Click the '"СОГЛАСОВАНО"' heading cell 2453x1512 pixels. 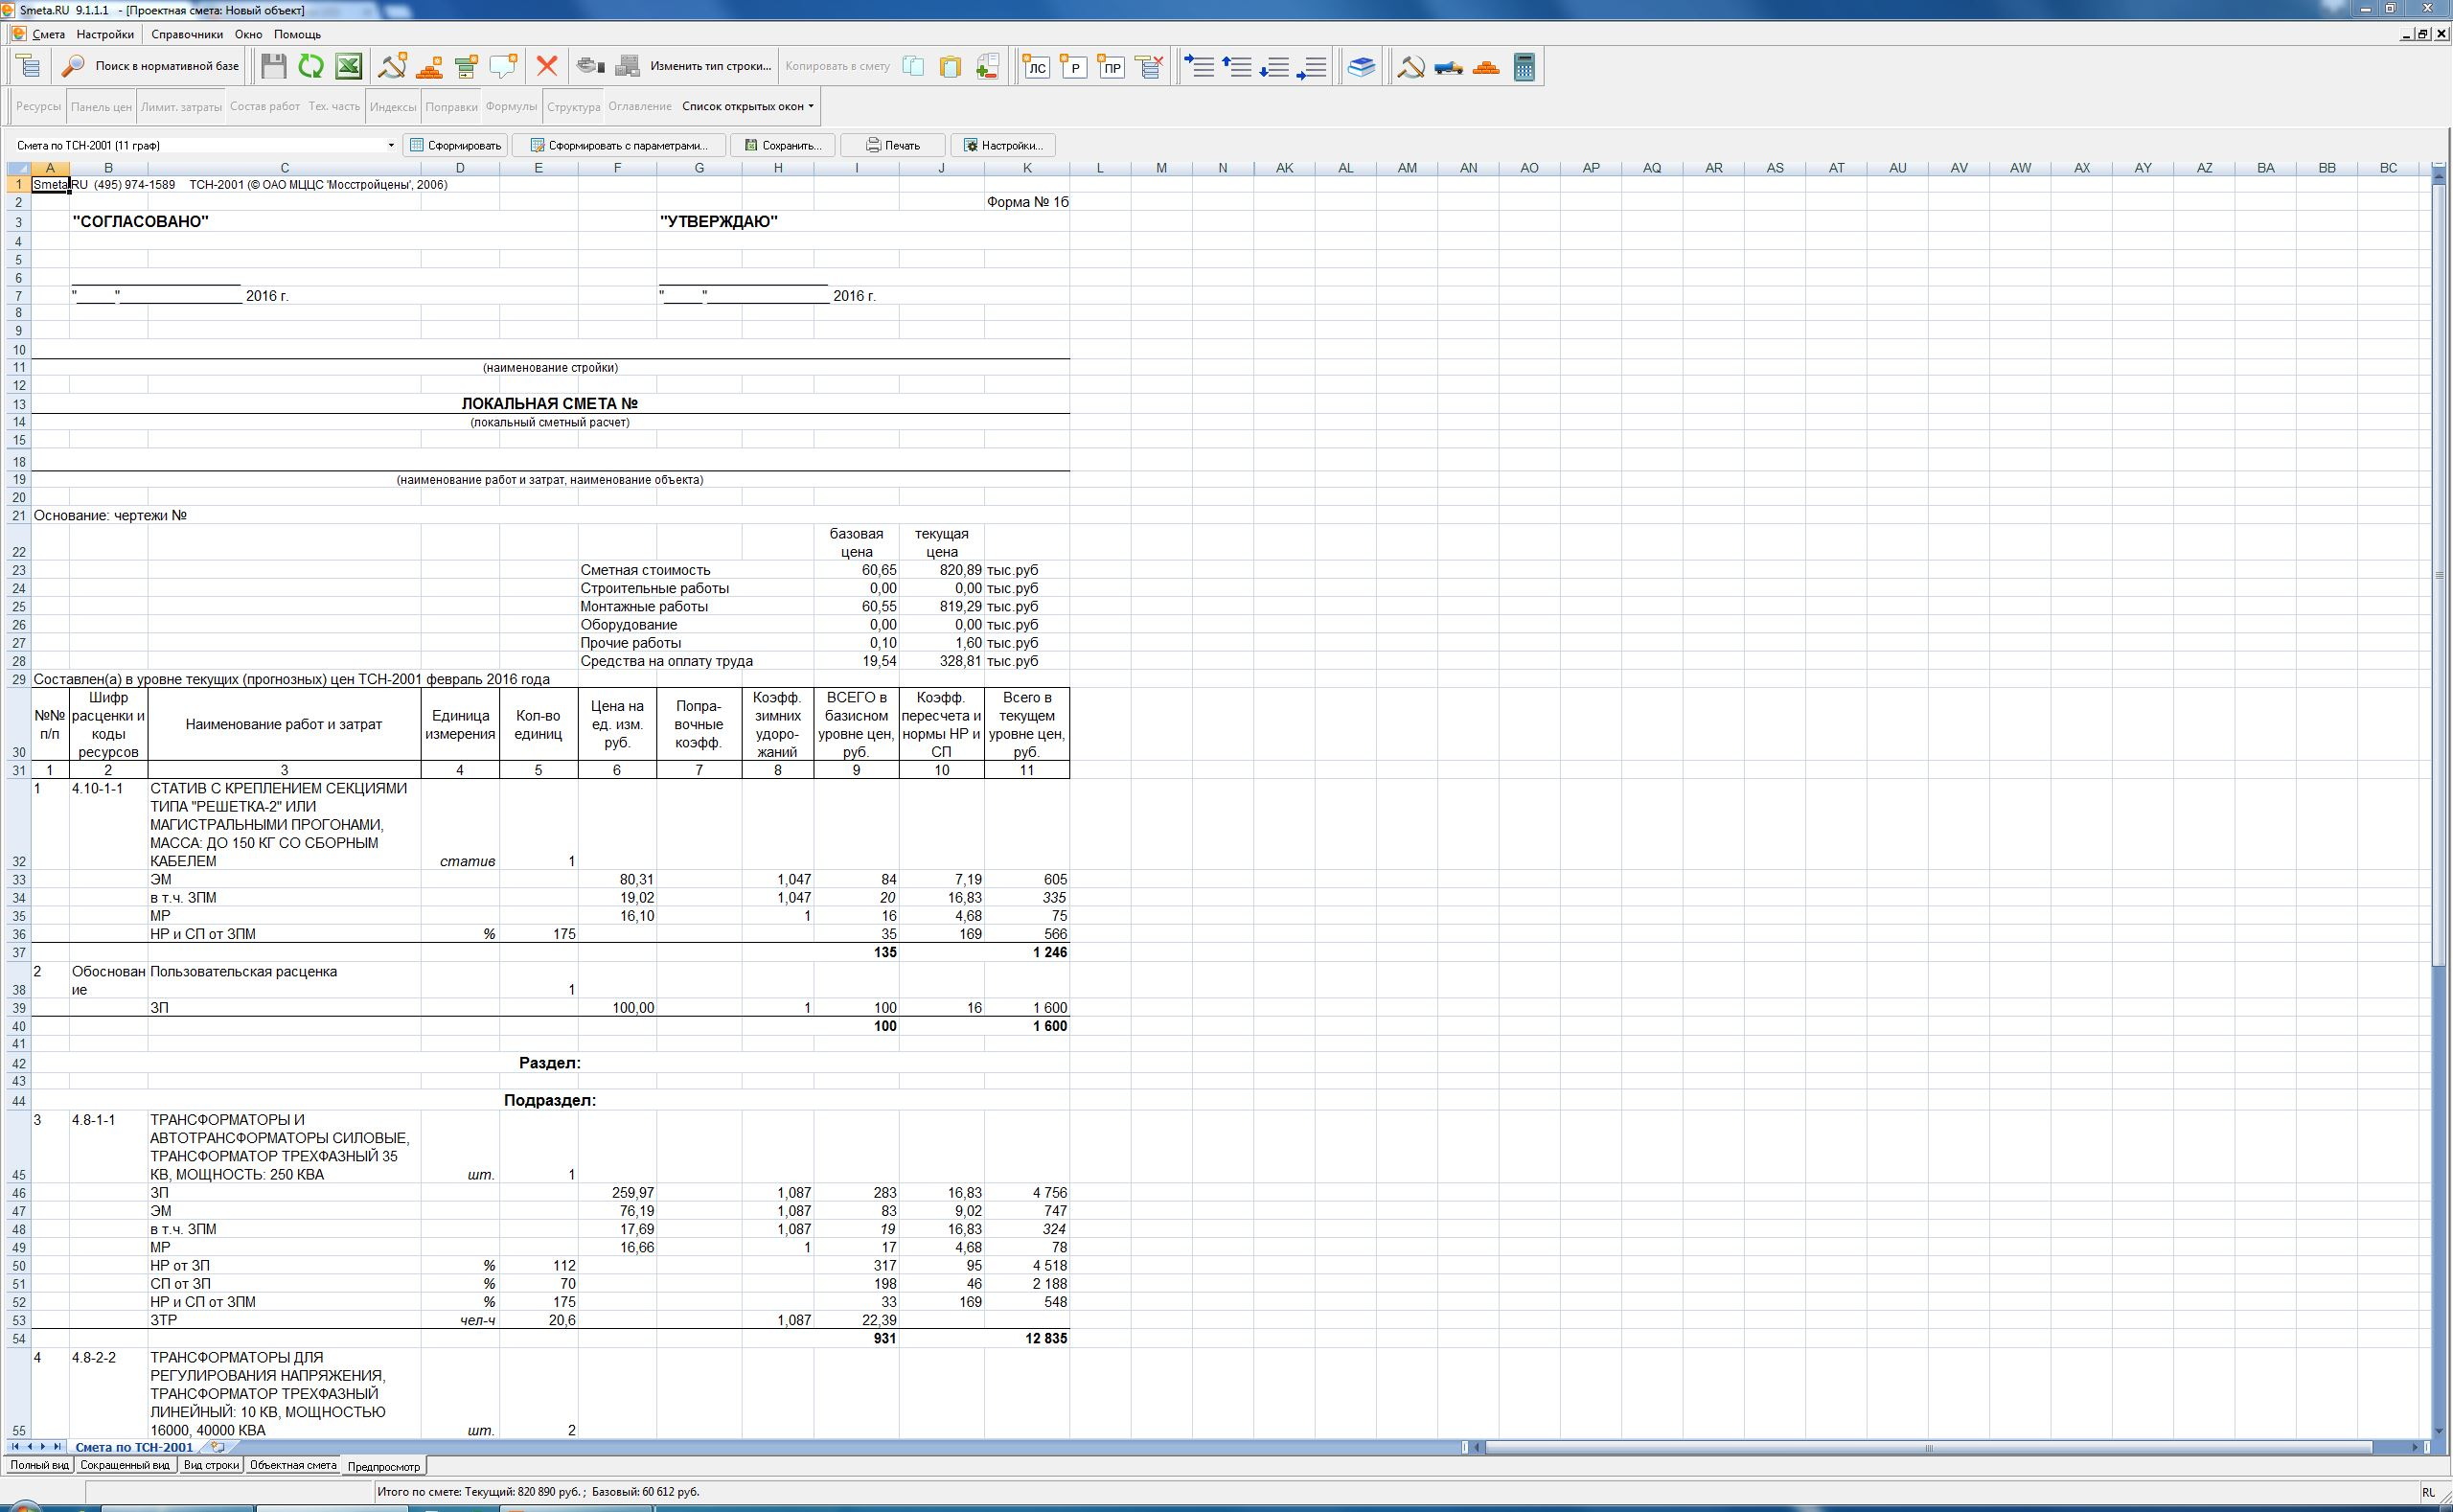click(140, 222)
